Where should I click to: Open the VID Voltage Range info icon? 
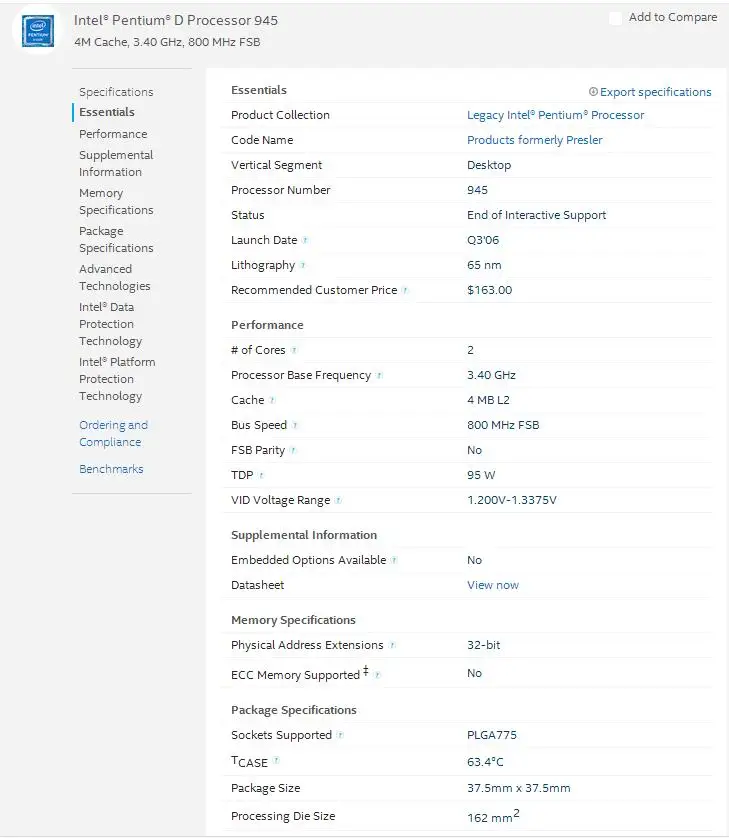[338, 500]
